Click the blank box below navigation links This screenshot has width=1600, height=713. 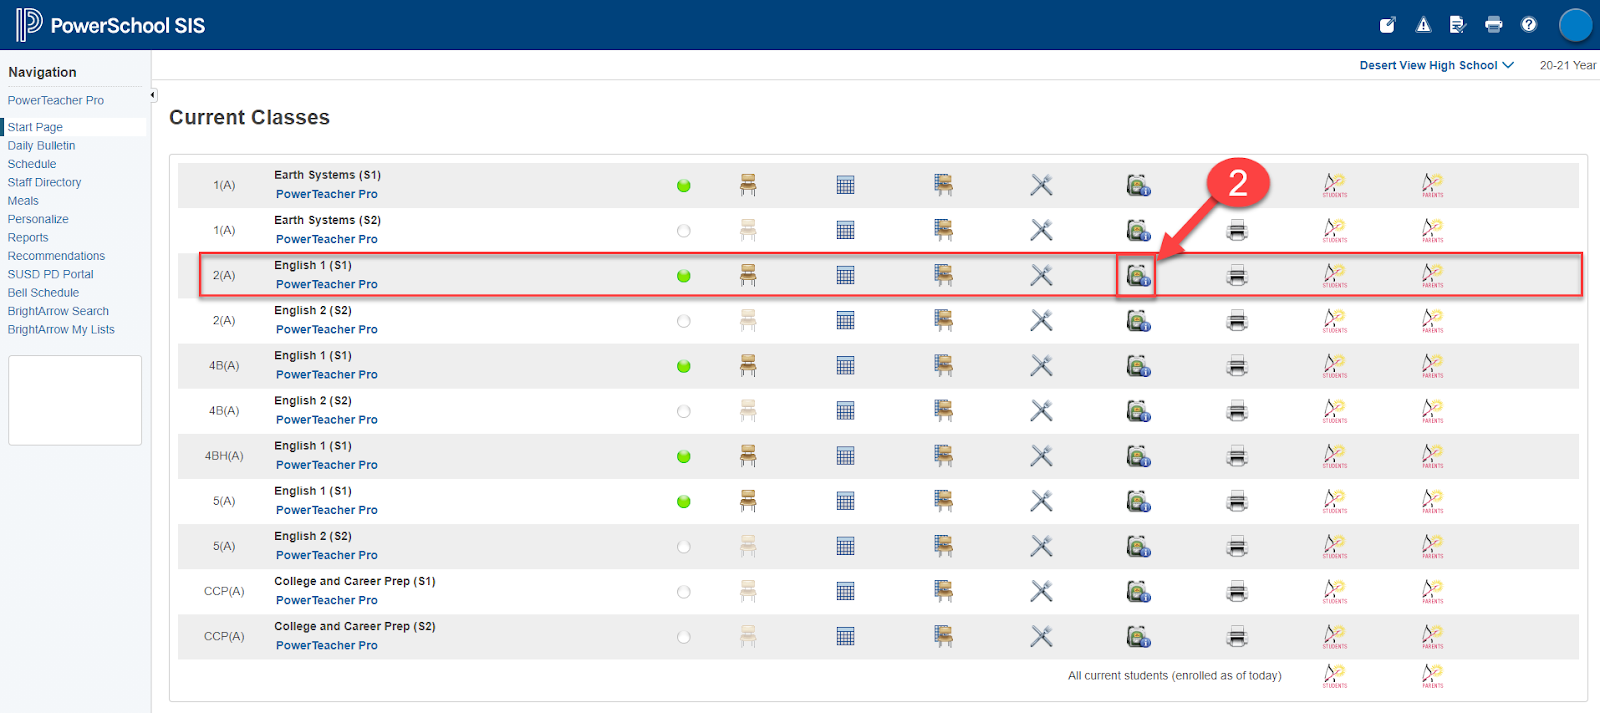click(x=75, y=400)
